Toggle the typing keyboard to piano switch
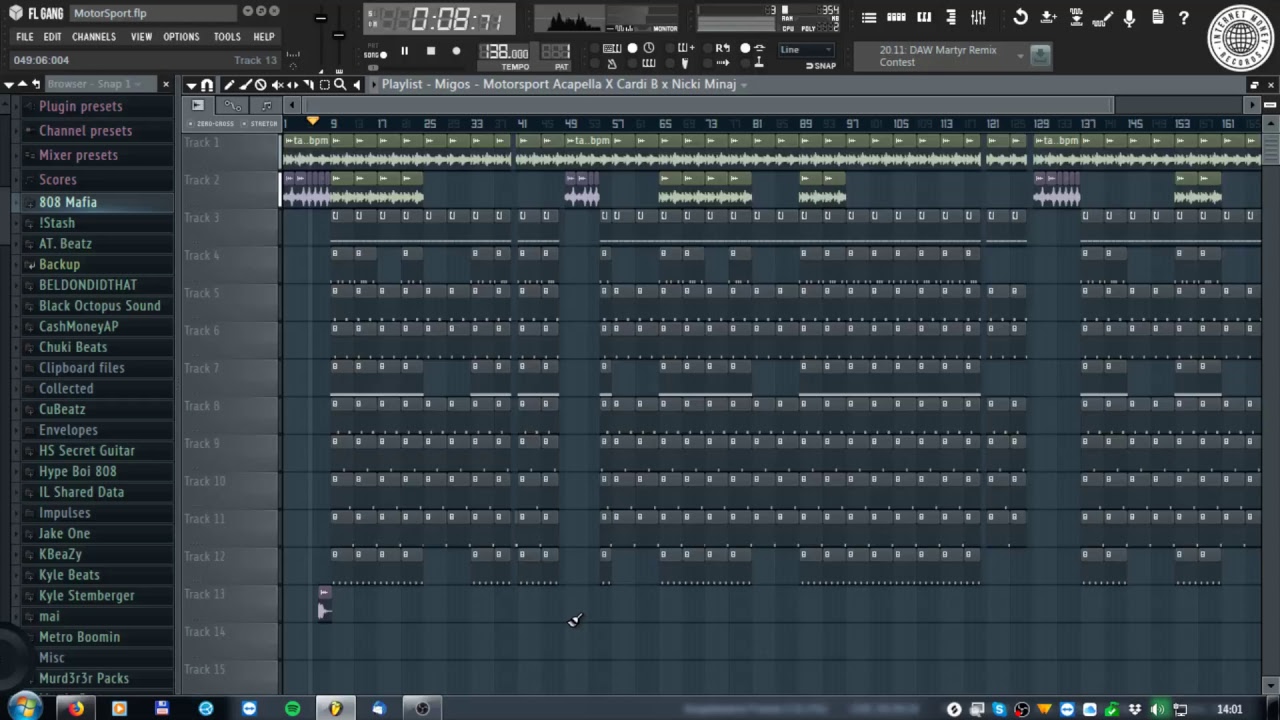 (x=611, y=48)
